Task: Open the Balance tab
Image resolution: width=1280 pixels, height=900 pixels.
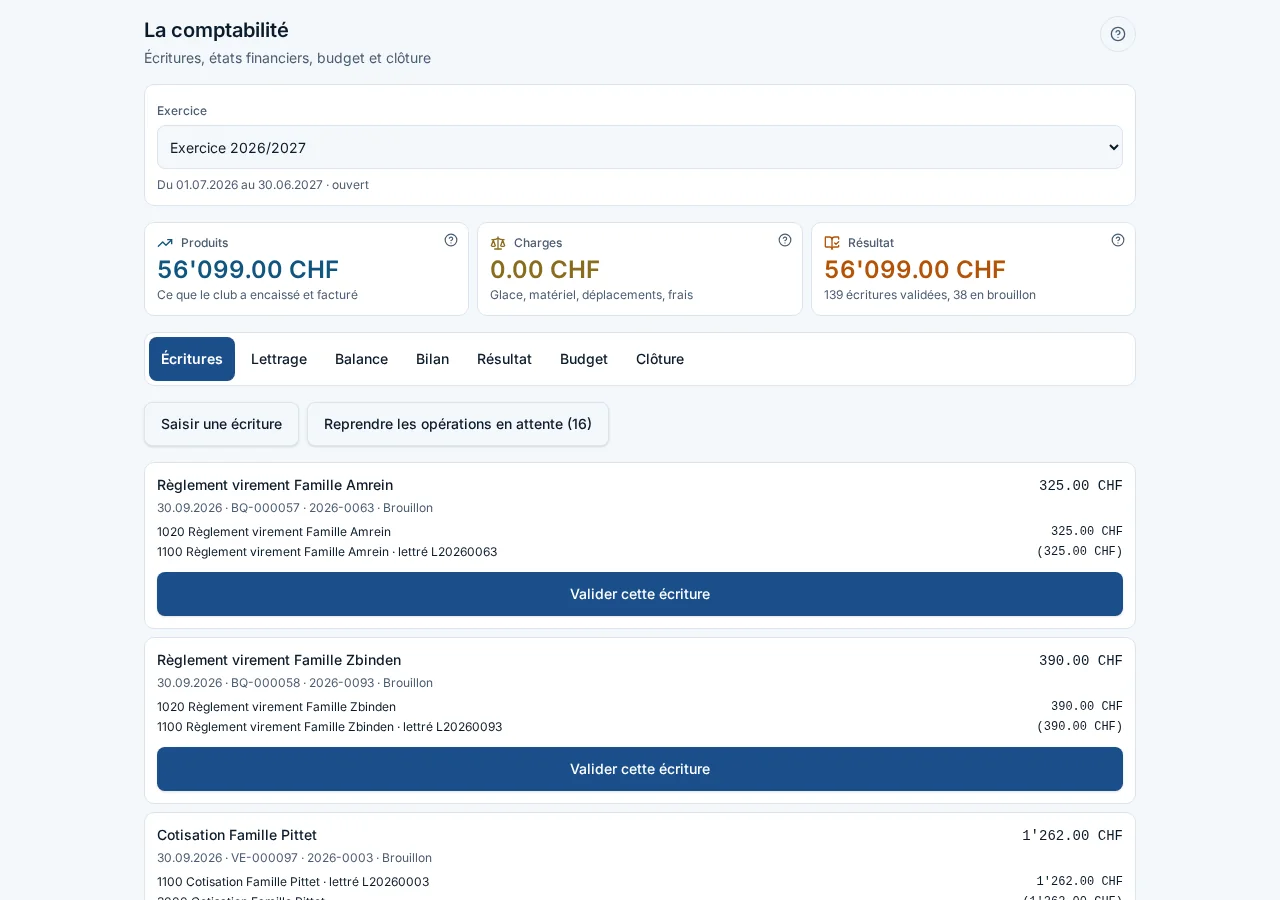Action: click(x=361, y=359)
